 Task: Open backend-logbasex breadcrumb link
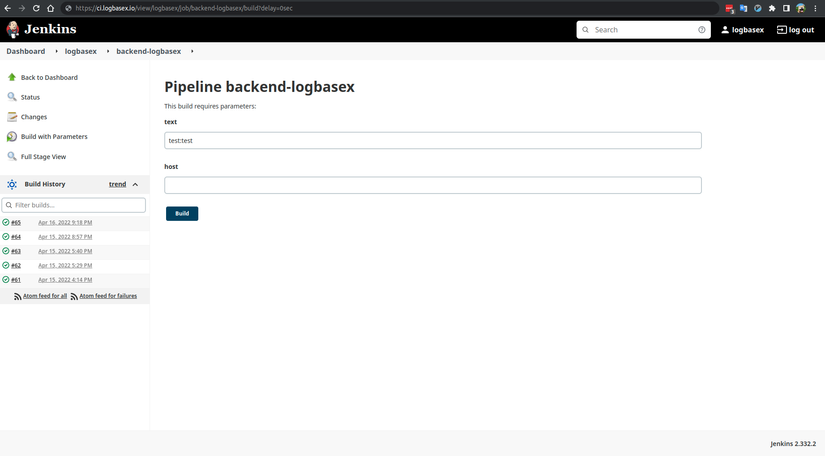coord(148,51)
